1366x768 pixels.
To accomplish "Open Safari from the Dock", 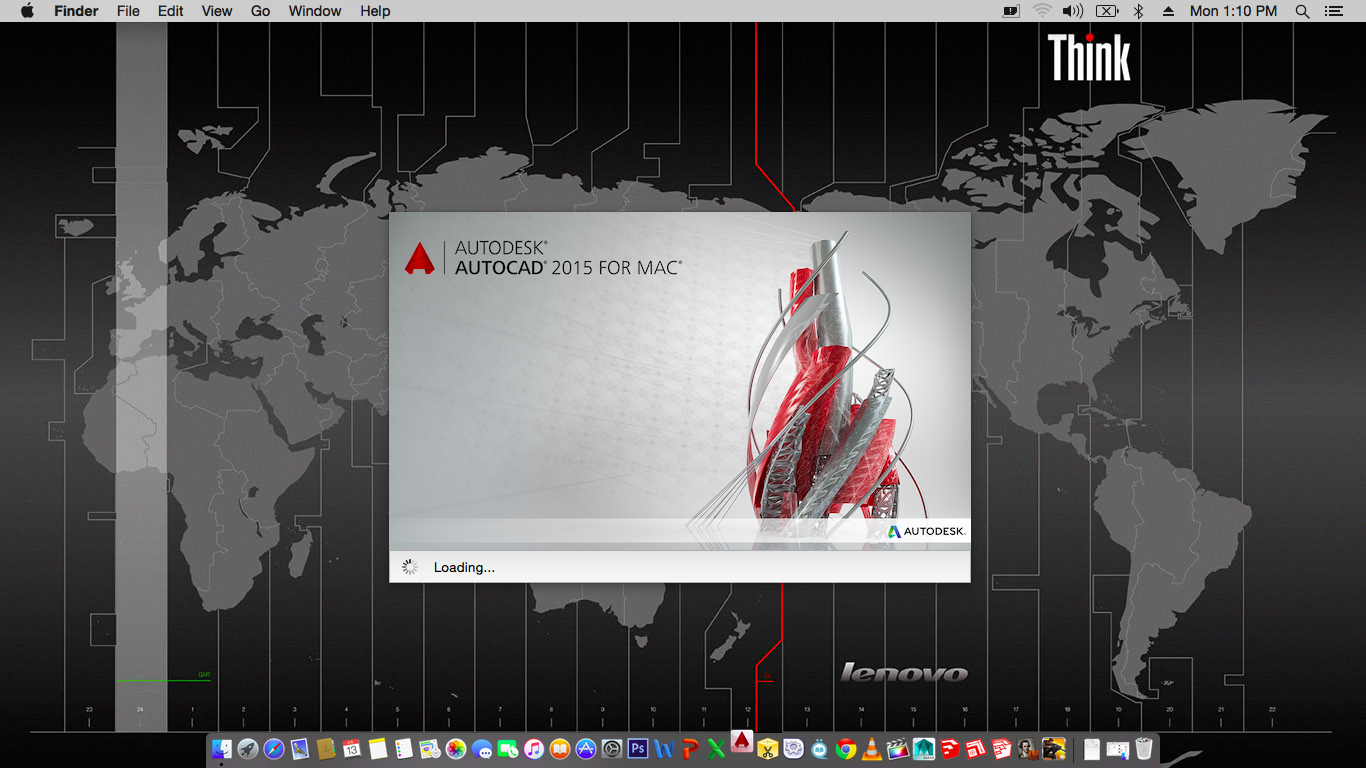I will point(273,748).
